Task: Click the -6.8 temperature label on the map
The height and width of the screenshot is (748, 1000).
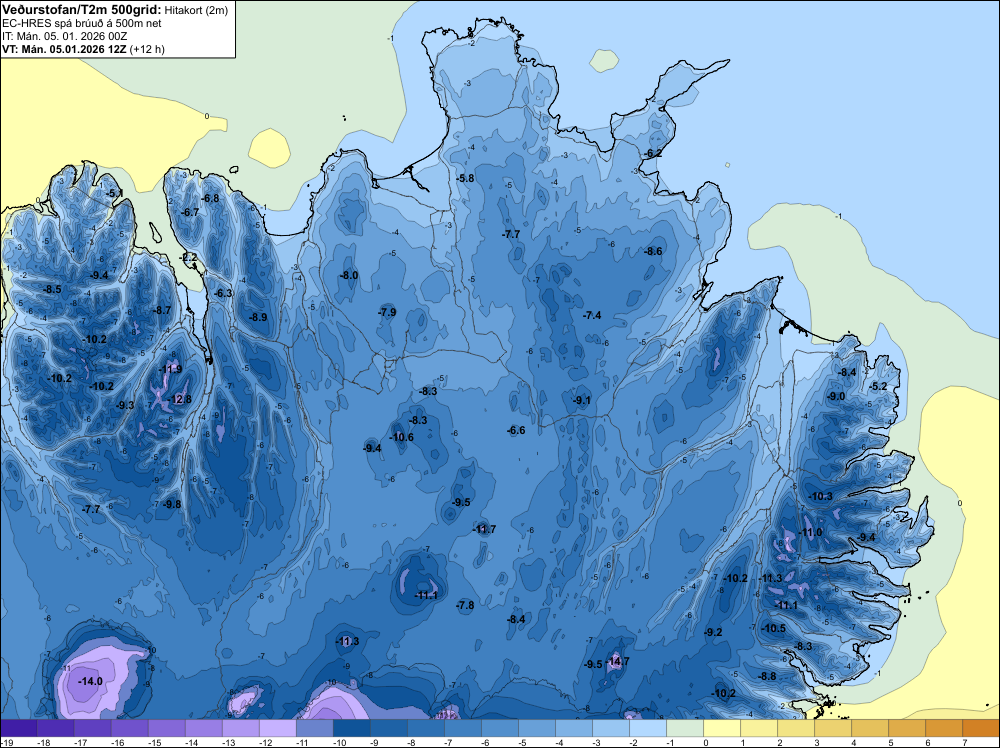Action: point(210,198)
